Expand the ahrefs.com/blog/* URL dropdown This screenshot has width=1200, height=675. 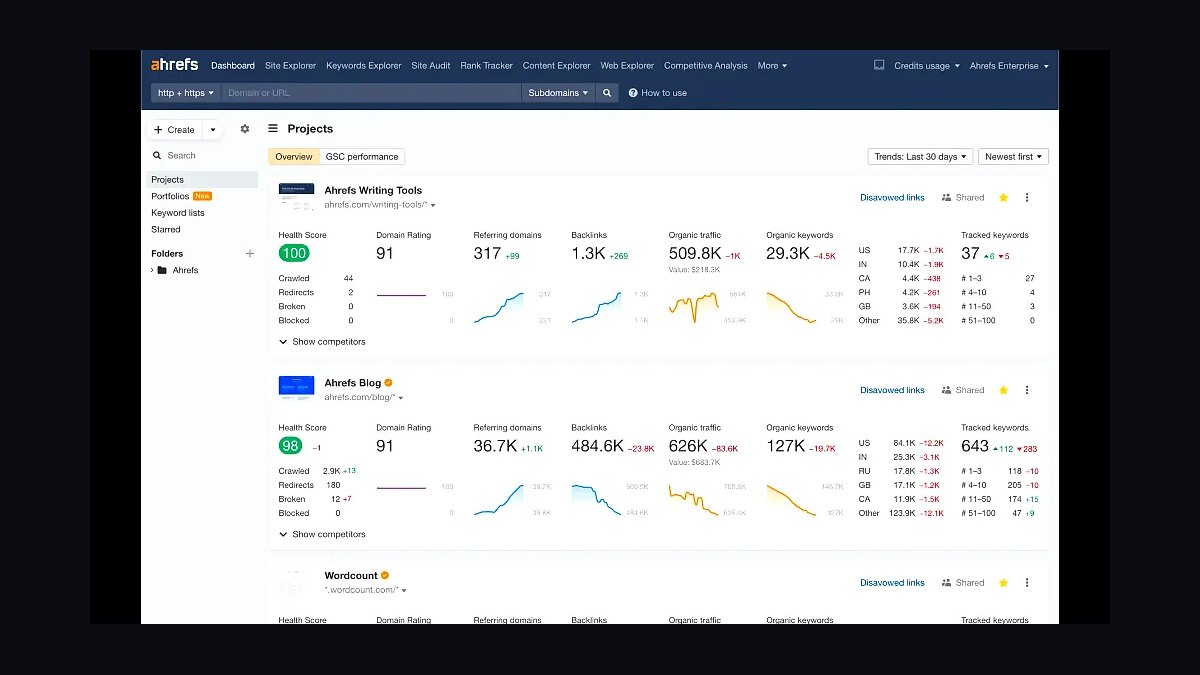(x=401, y=398)
